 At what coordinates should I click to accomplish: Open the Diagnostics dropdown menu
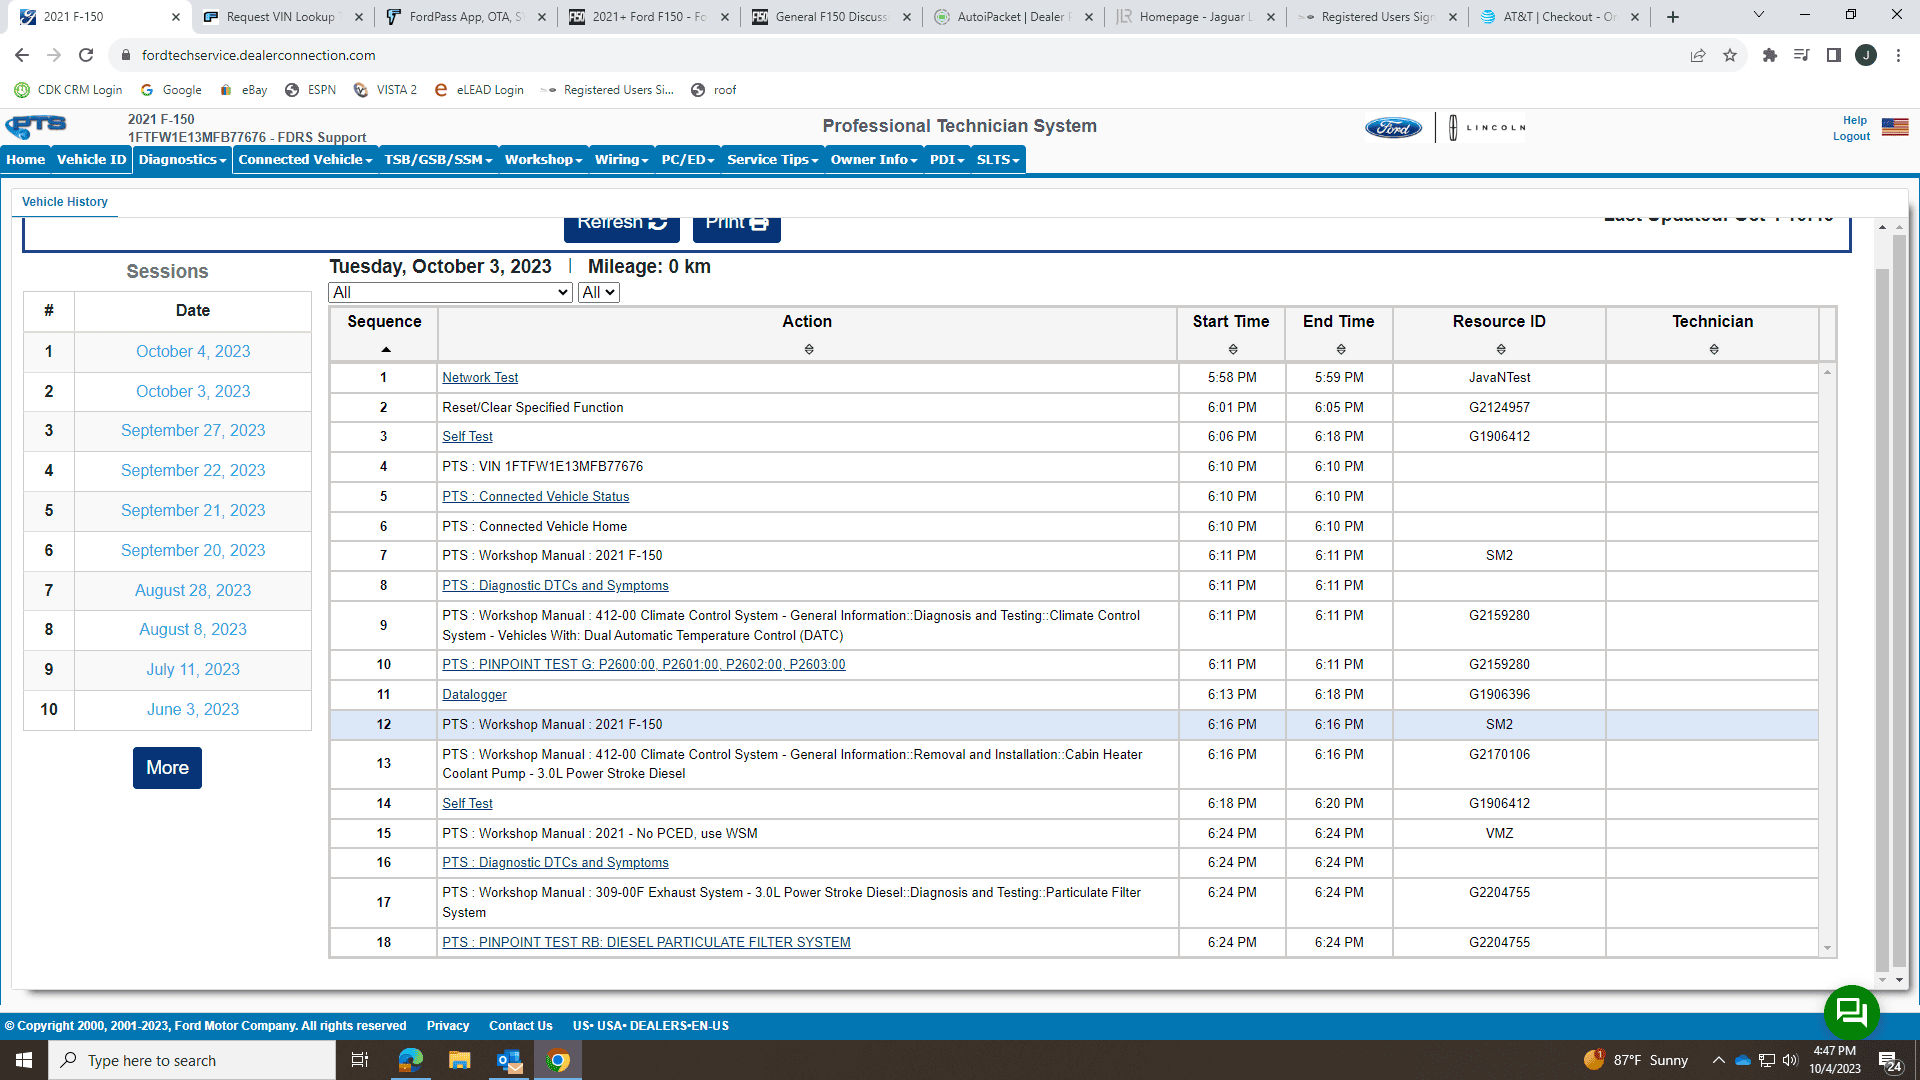pyautogui.click(x=182, y=160)
